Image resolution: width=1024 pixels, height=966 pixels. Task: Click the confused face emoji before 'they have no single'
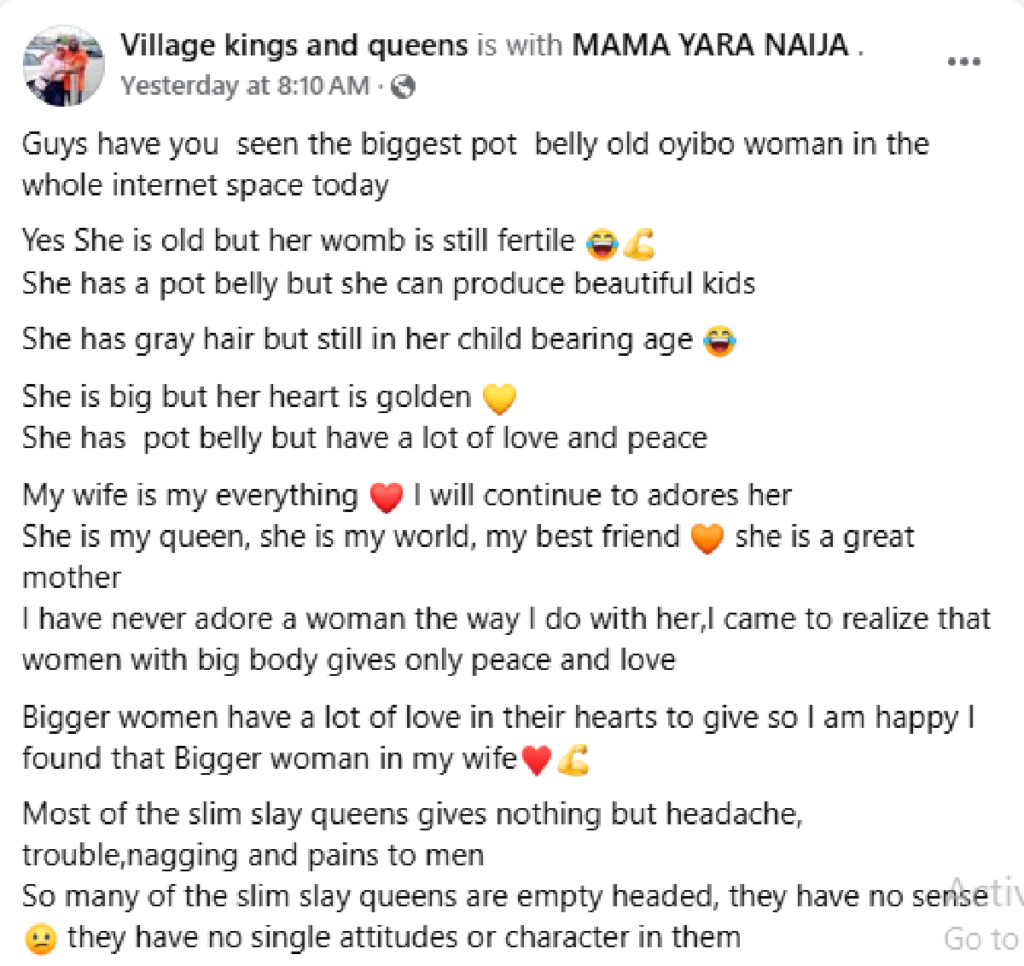40,940
